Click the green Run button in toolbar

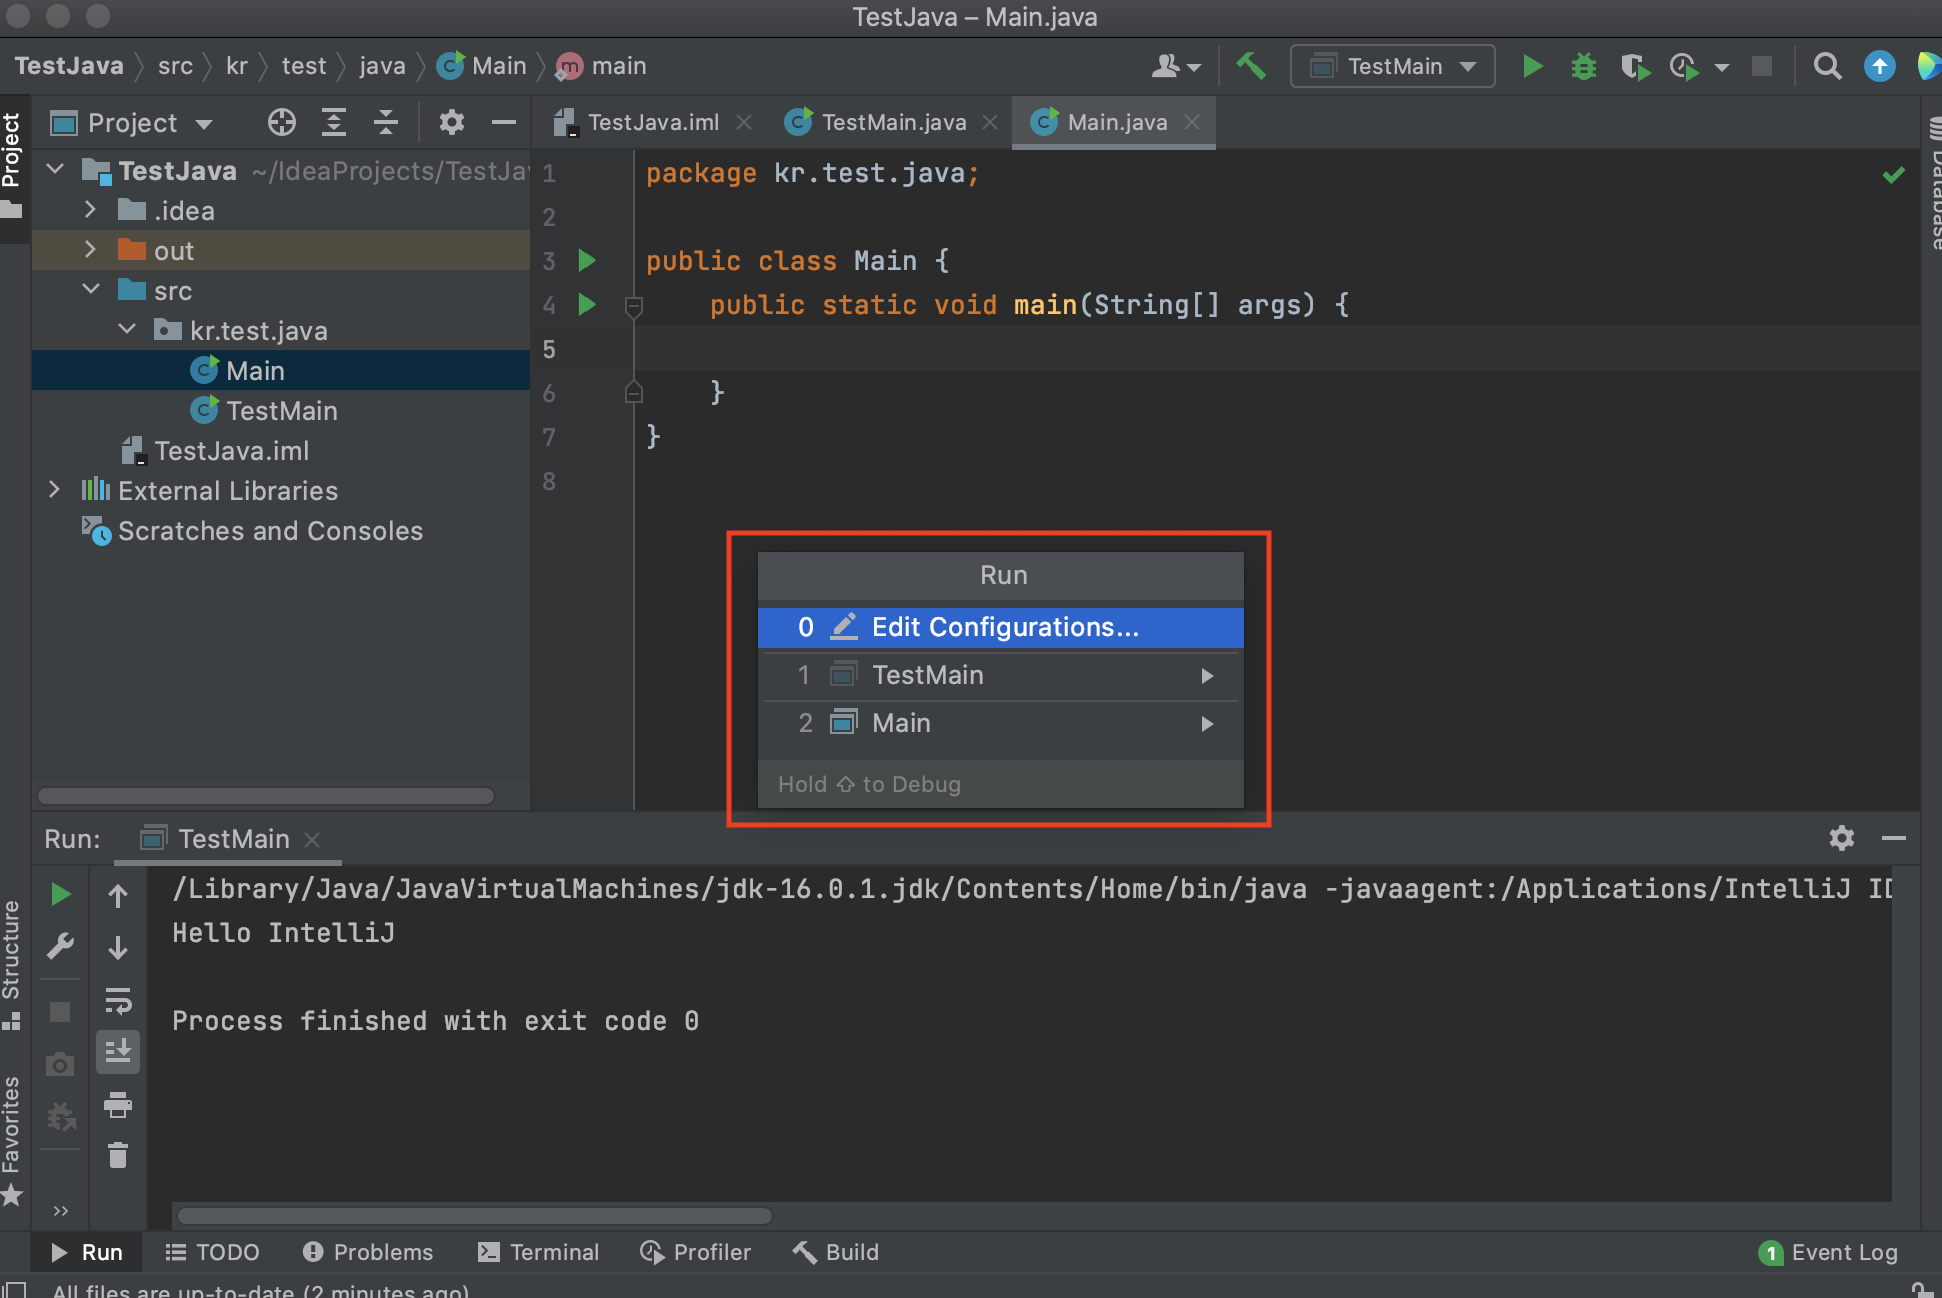click(1531, 66)
